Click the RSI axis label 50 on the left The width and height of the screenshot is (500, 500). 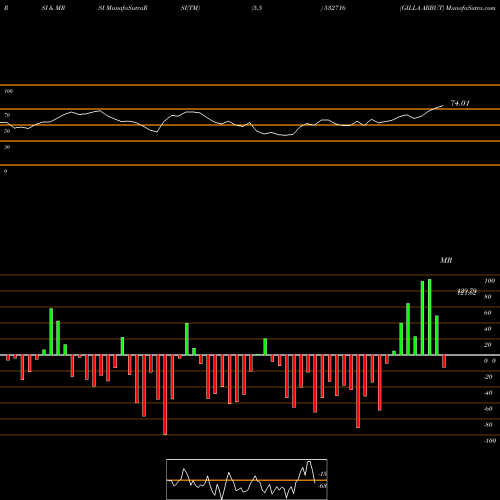coord(7,131)
